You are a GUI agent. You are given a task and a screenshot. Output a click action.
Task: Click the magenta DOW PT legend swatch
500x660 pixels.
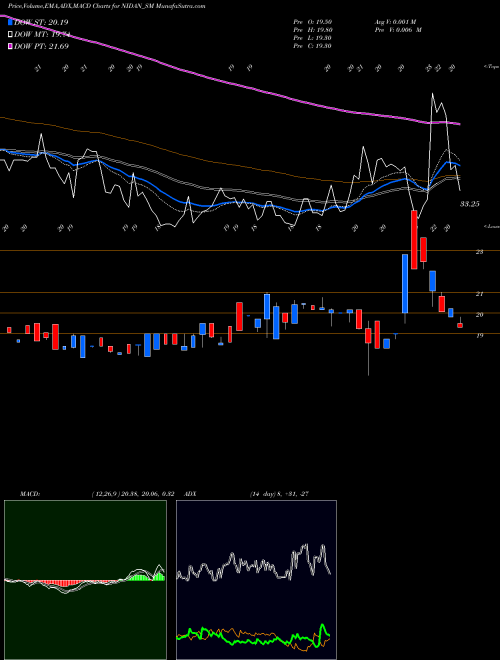pyautogui.click(x=10, y=47)
